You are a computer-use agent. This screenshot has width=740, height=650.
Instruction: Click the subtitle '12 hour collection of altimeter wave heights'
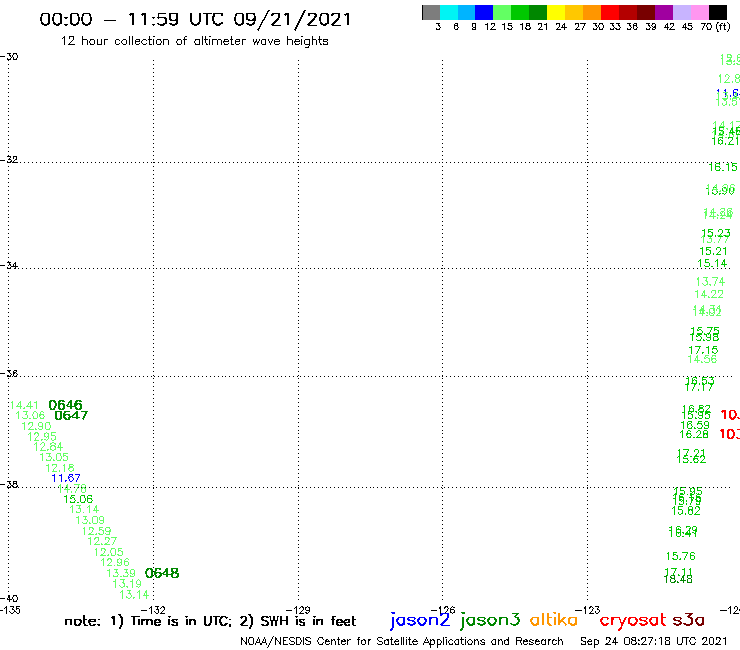click(194, 41)
